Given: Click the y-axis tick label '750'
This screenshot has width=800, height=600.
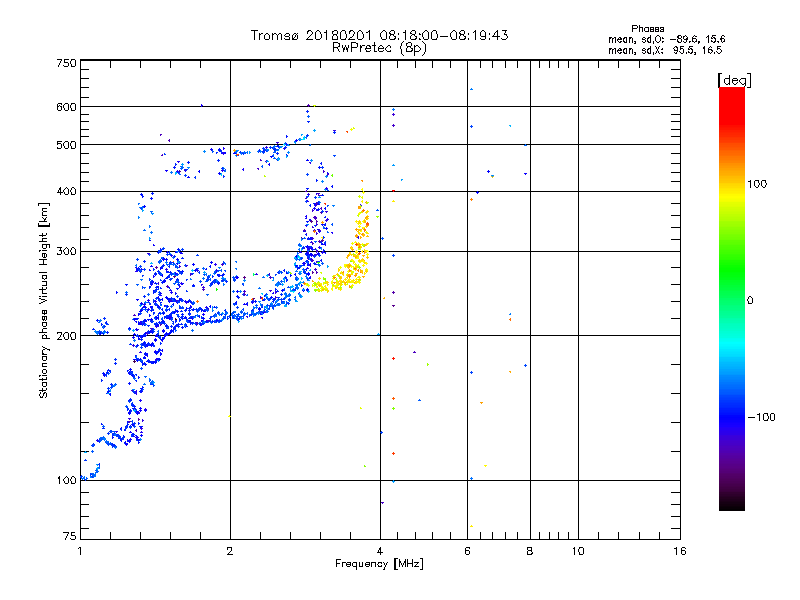Looking at the screenshot, I should (x=66, y=63).
